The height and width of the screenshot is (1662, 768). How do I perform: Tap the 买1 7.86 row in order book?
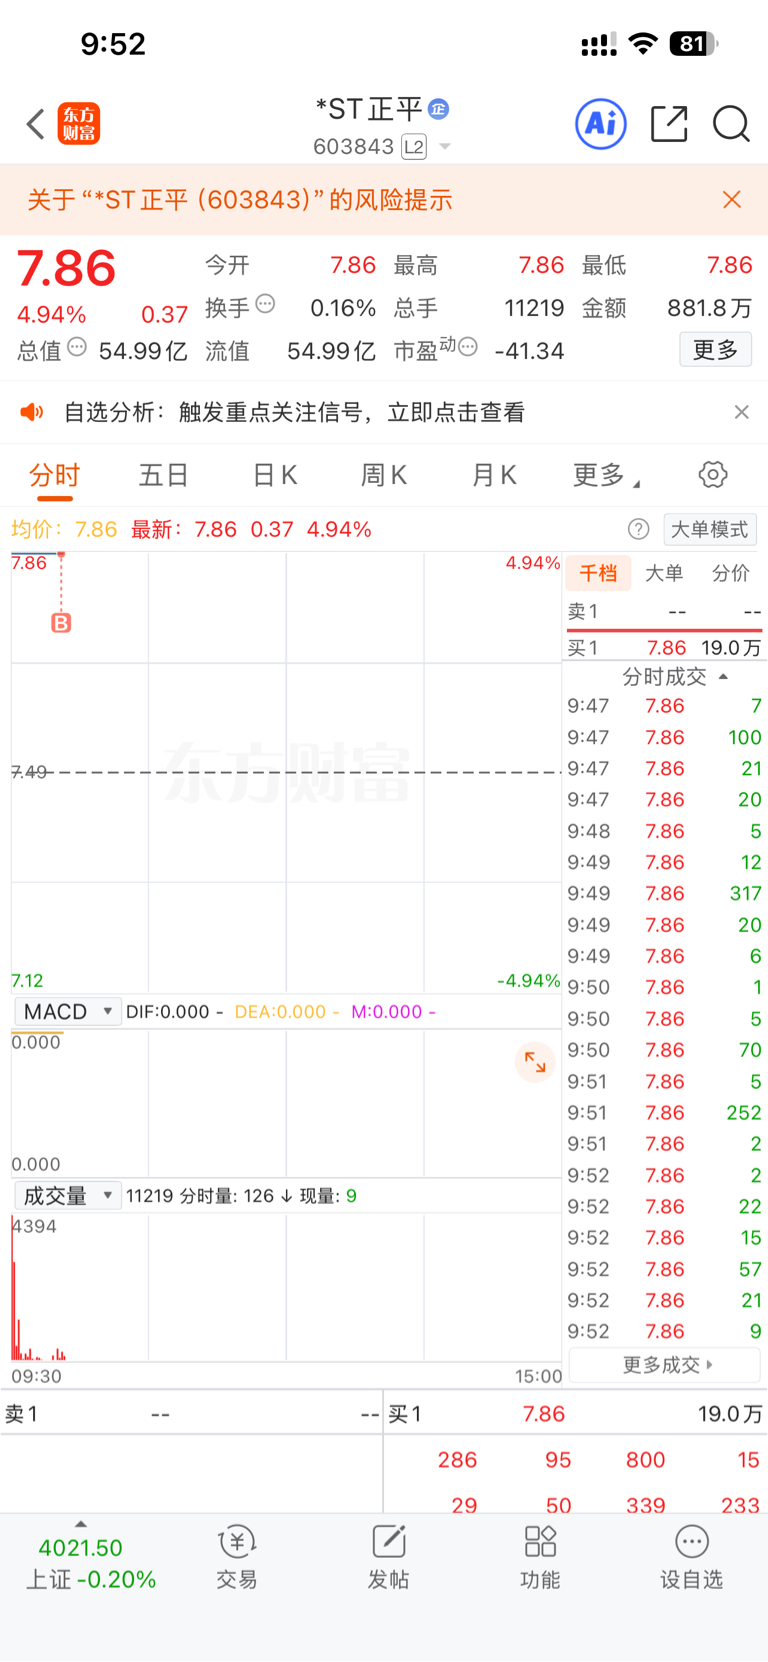665,648
